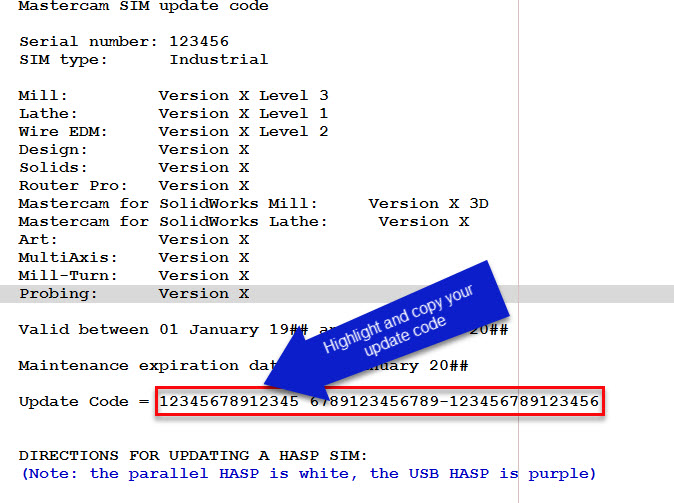Click the update code number string
Viewport: 674px width, 503px height.
pos(379,402)
